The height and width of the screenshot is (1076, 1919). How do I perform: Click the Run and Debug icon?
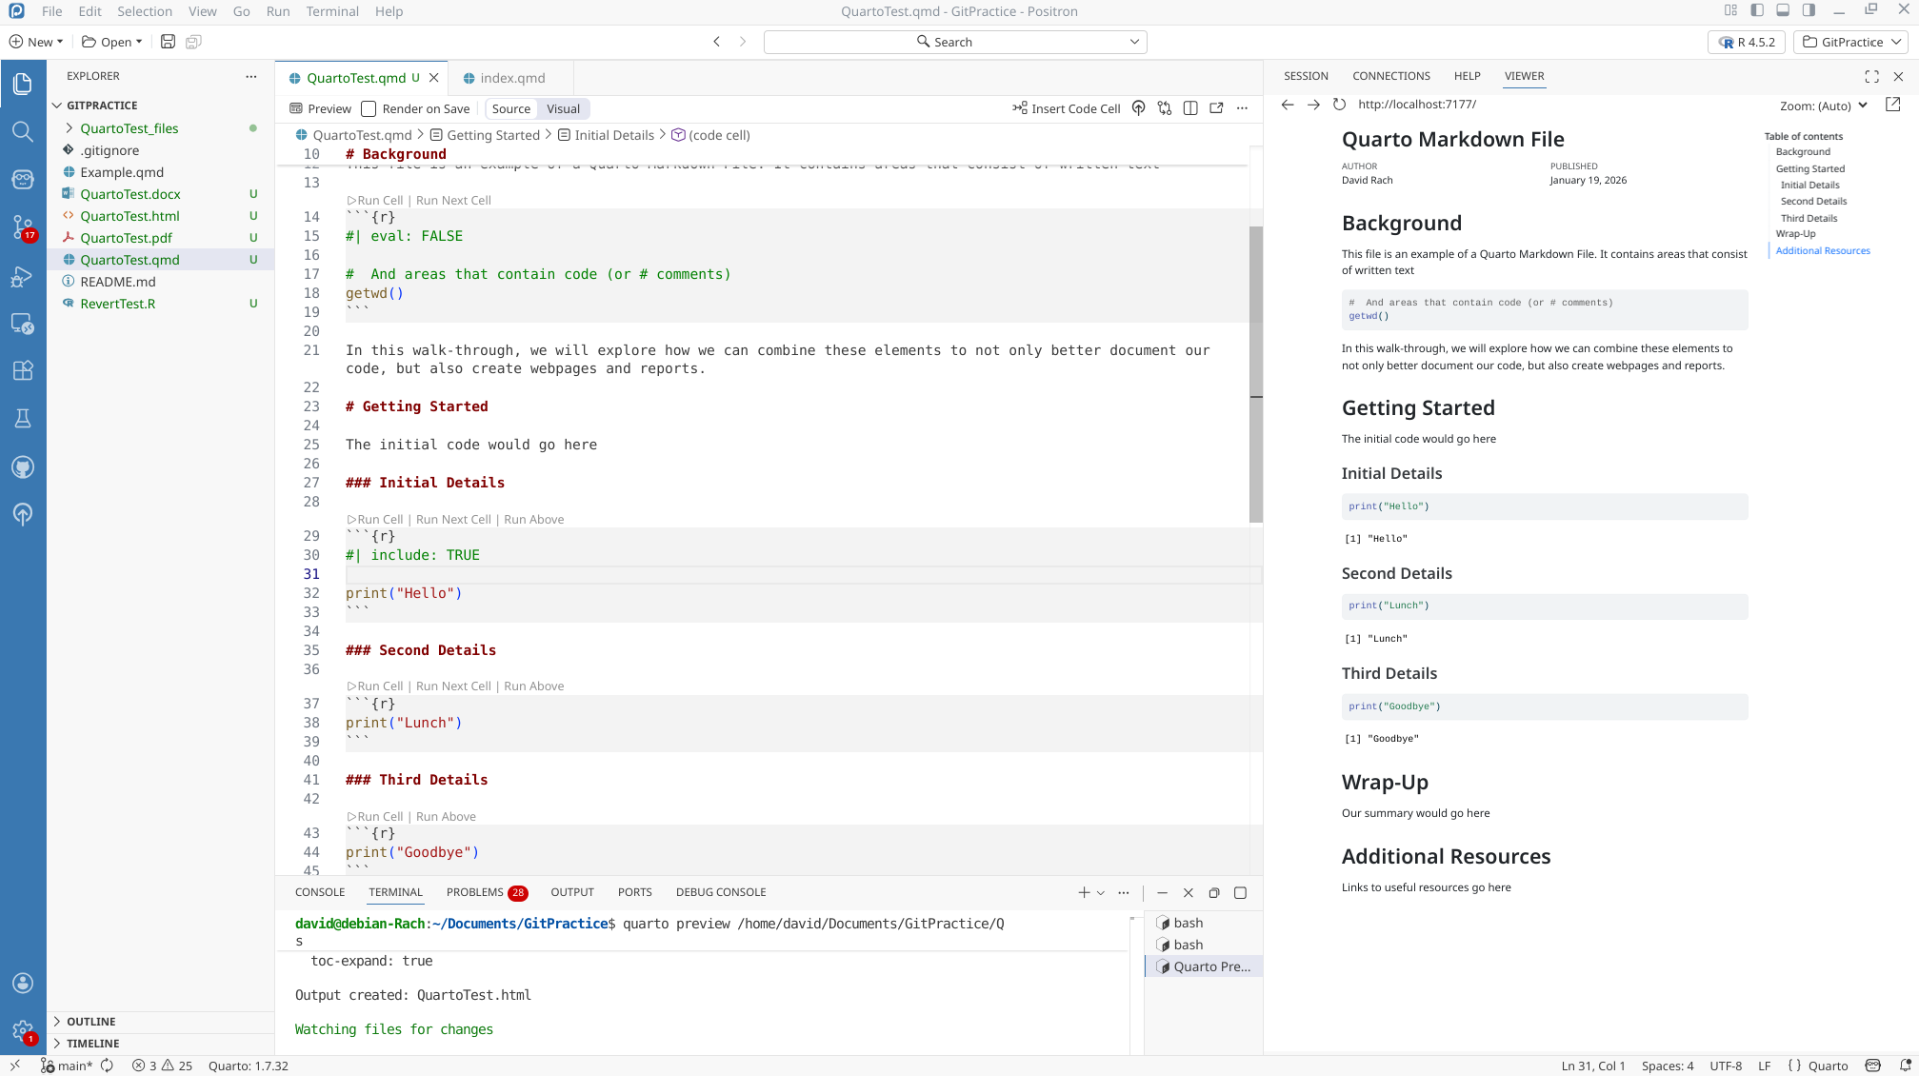click(22, 277)
